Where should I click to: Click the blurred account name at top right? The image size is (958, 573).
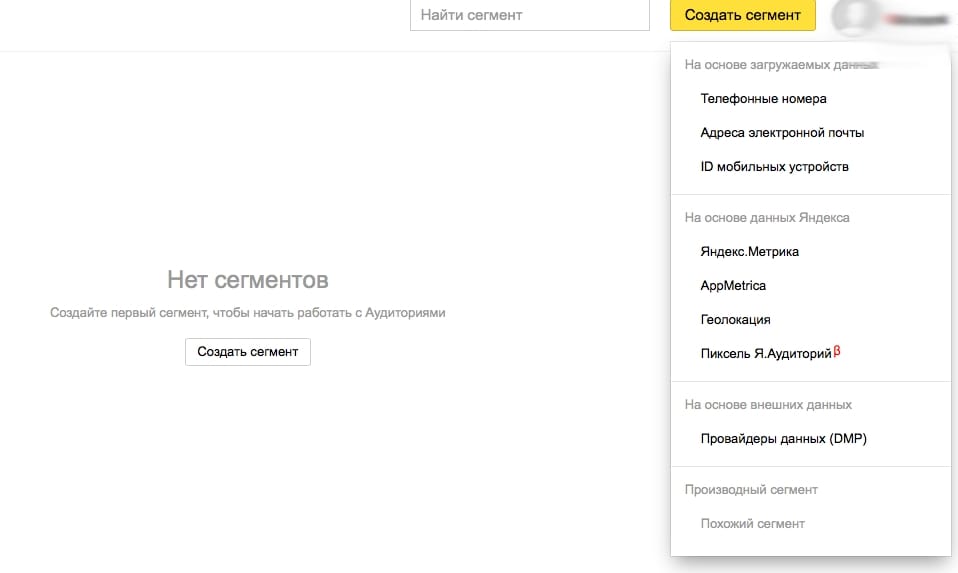coord(918,20)
